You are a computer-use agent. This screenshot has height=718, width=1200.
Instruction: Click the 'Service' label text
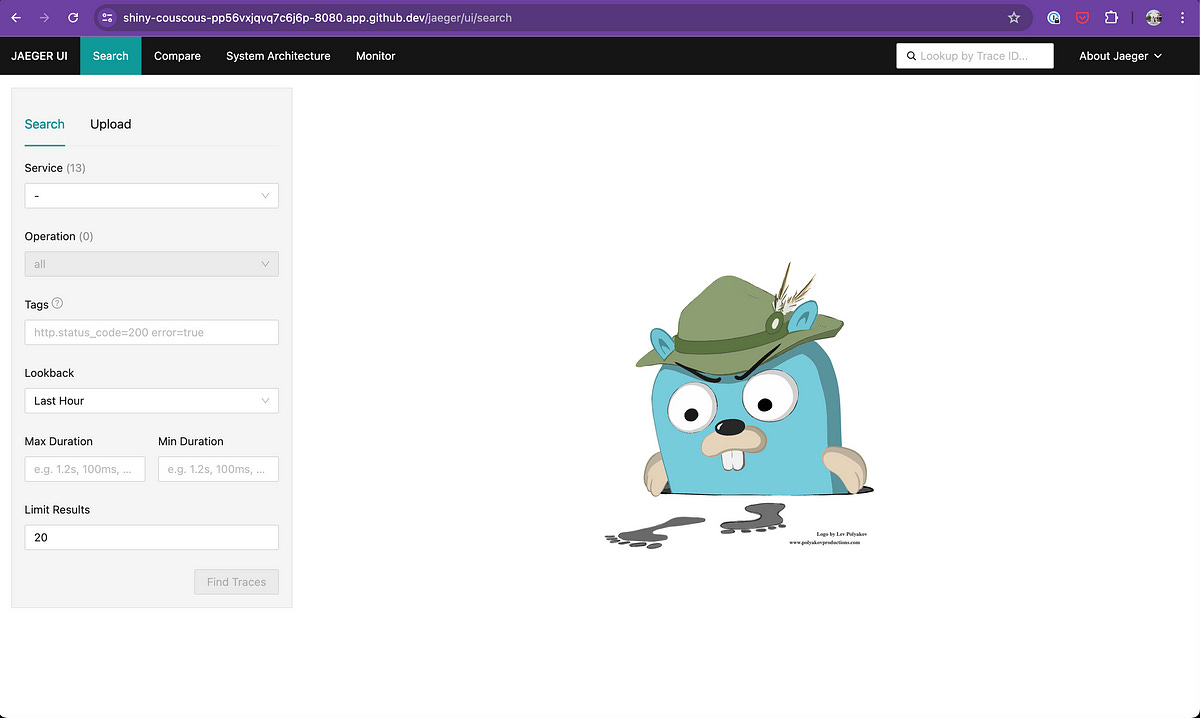(43, 168)
